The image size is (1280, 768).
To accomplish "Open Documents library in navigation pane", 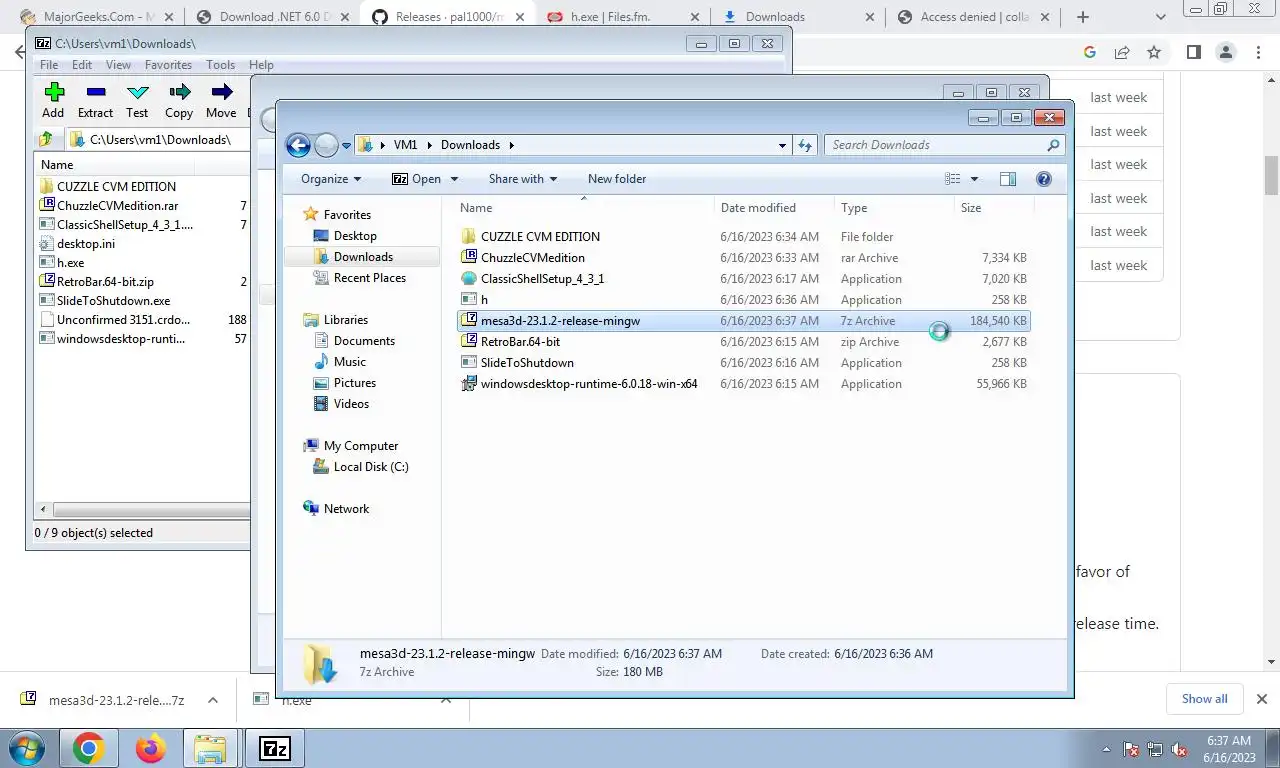I will 363,341.
